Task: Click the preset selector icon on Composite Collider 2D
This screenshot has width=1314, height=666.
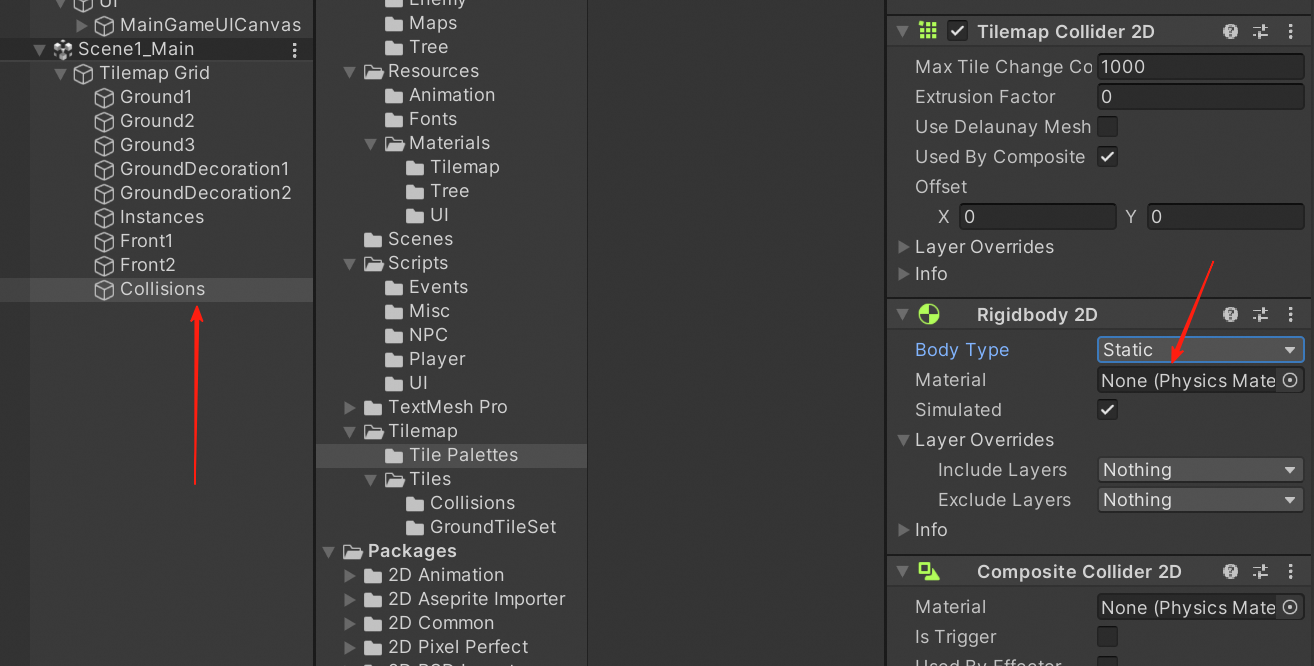Action: tap(1260, 571)
